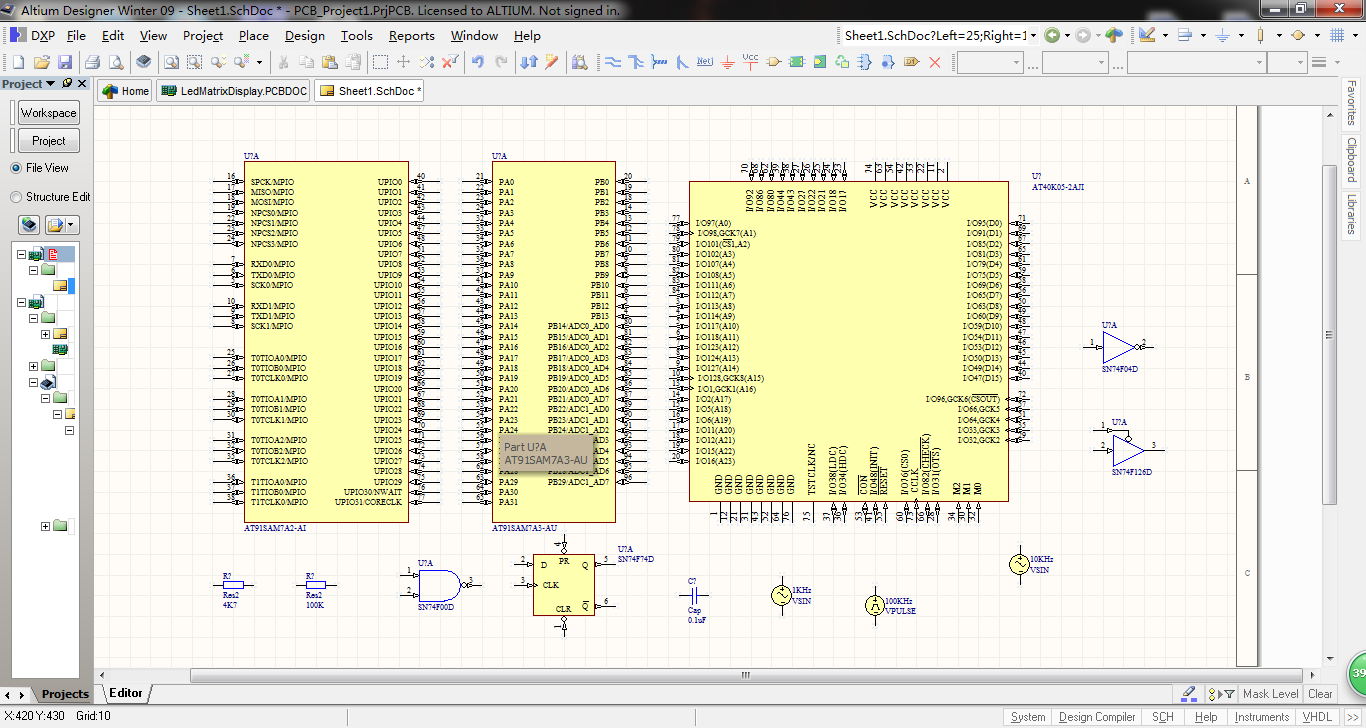Open address bar Sheet1.SchDoc dropdown
Image resolution: width=1366 pixels, height=728 pixels.
click(1034, 35)
